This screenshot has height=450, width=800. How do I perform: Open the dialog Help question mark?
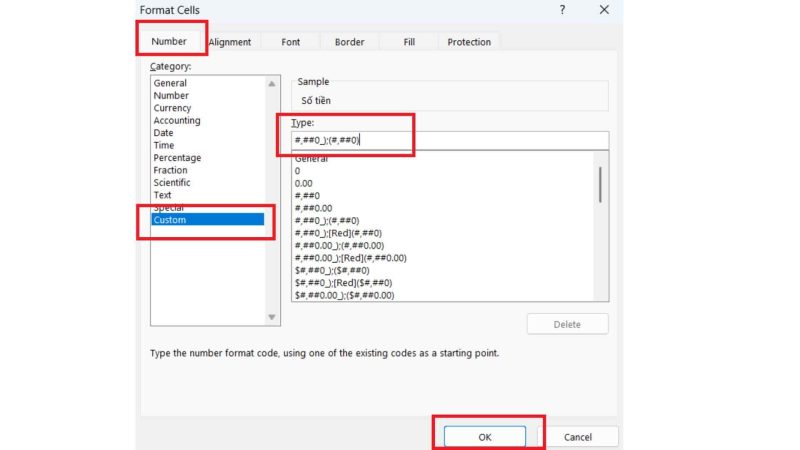562,10
